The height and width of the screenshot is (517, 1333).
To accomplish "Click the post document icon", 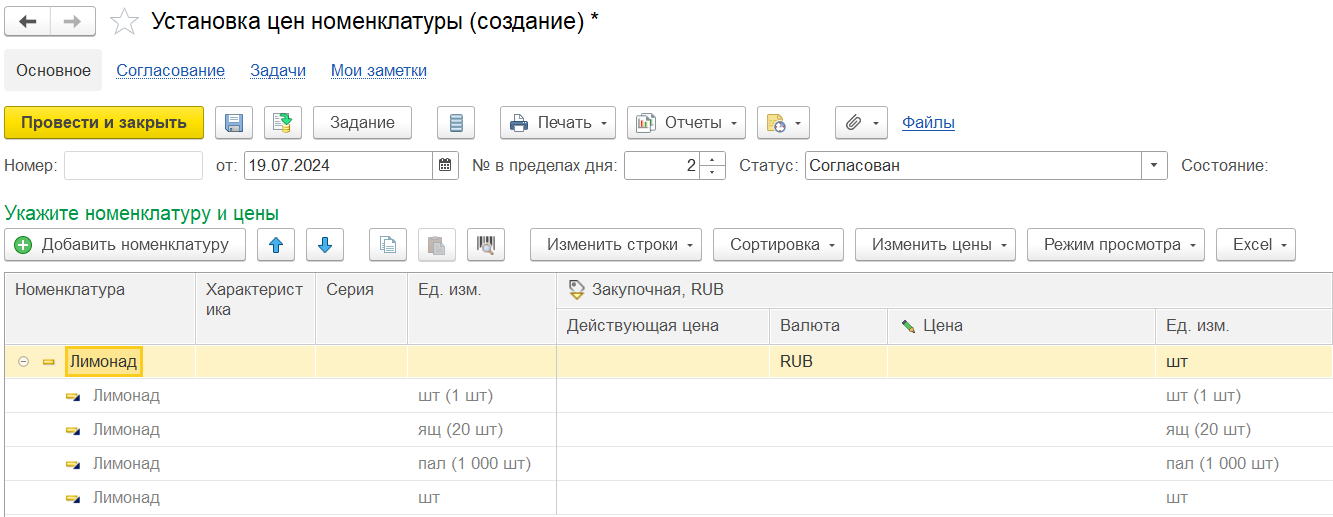I will click(283, 123).
